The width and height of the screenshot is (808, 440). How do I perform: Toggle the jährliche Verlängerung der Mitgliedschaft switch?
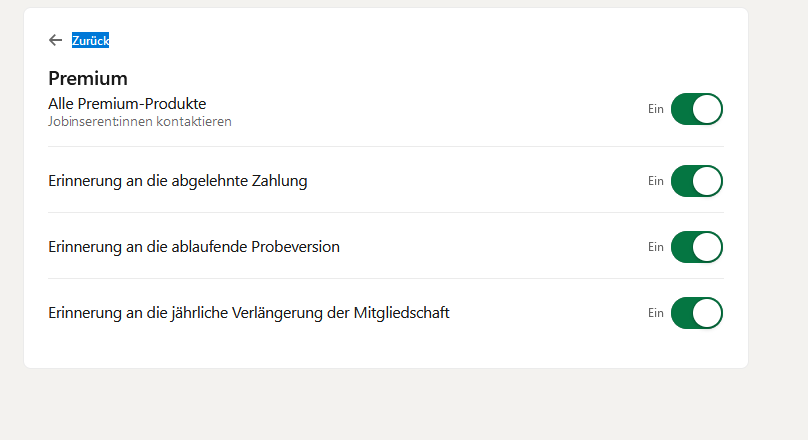(696, 313)
